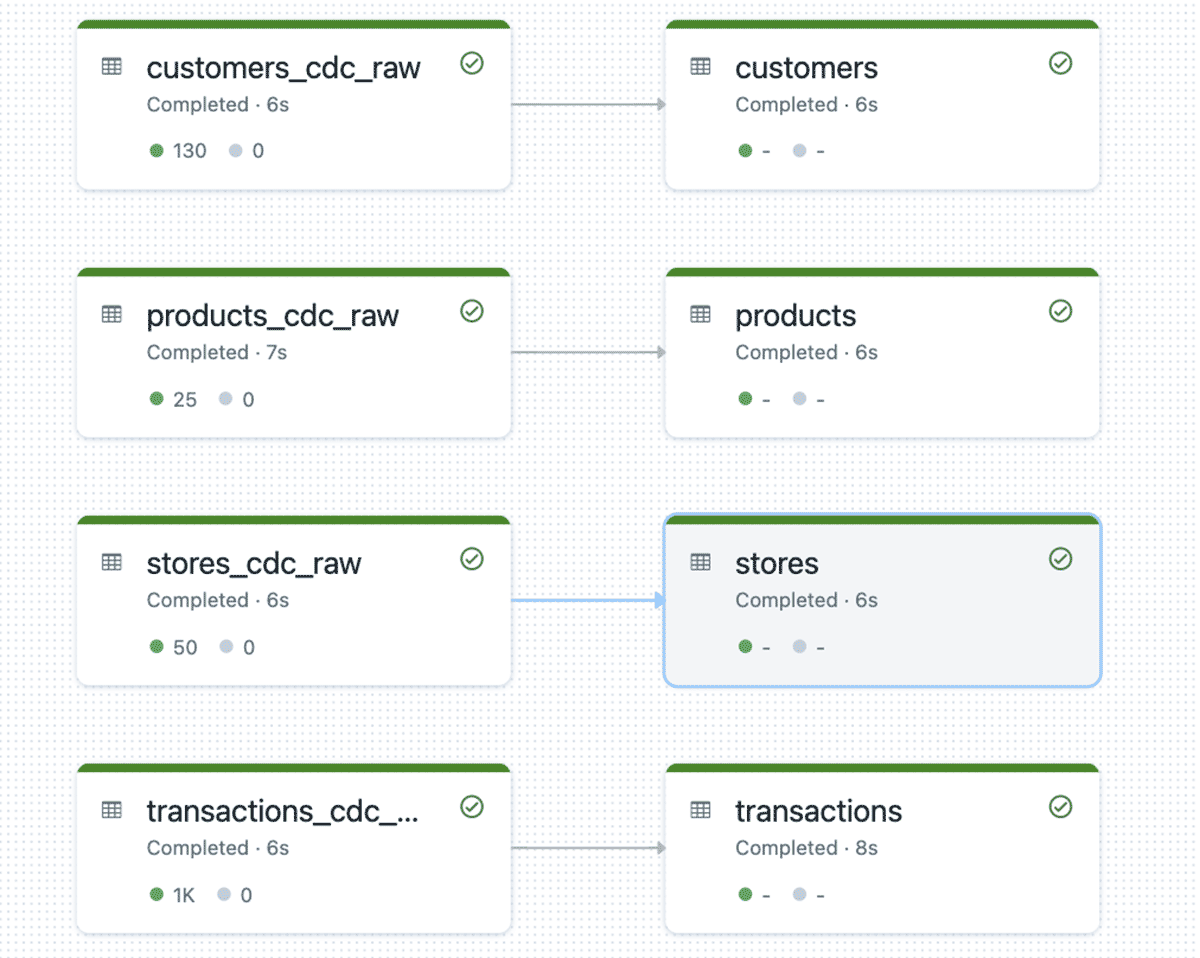
Task: Select the customers_cdc_raw node title
Action: point(283,68)
